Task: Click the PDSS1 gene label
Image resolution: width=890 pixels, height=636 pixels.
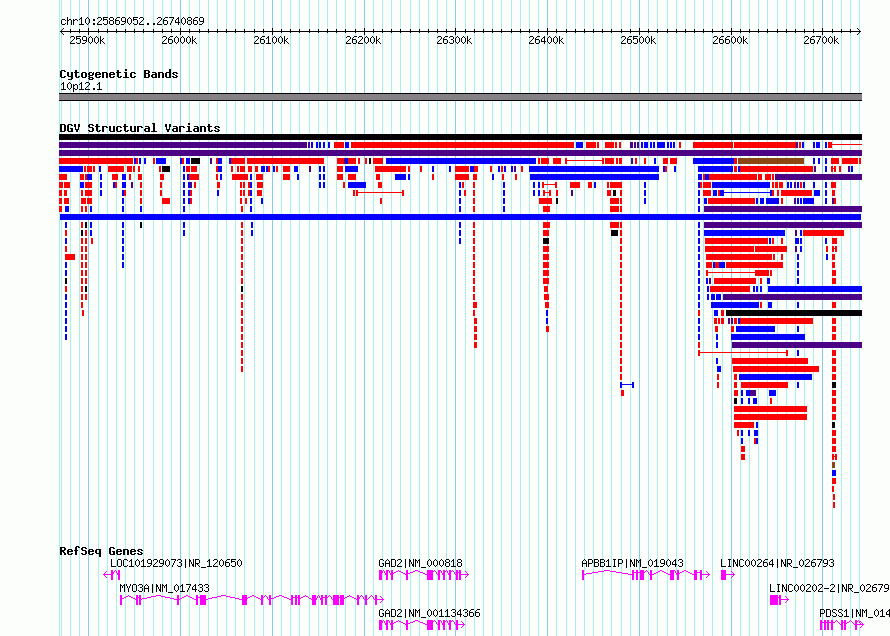Action: 854,613
